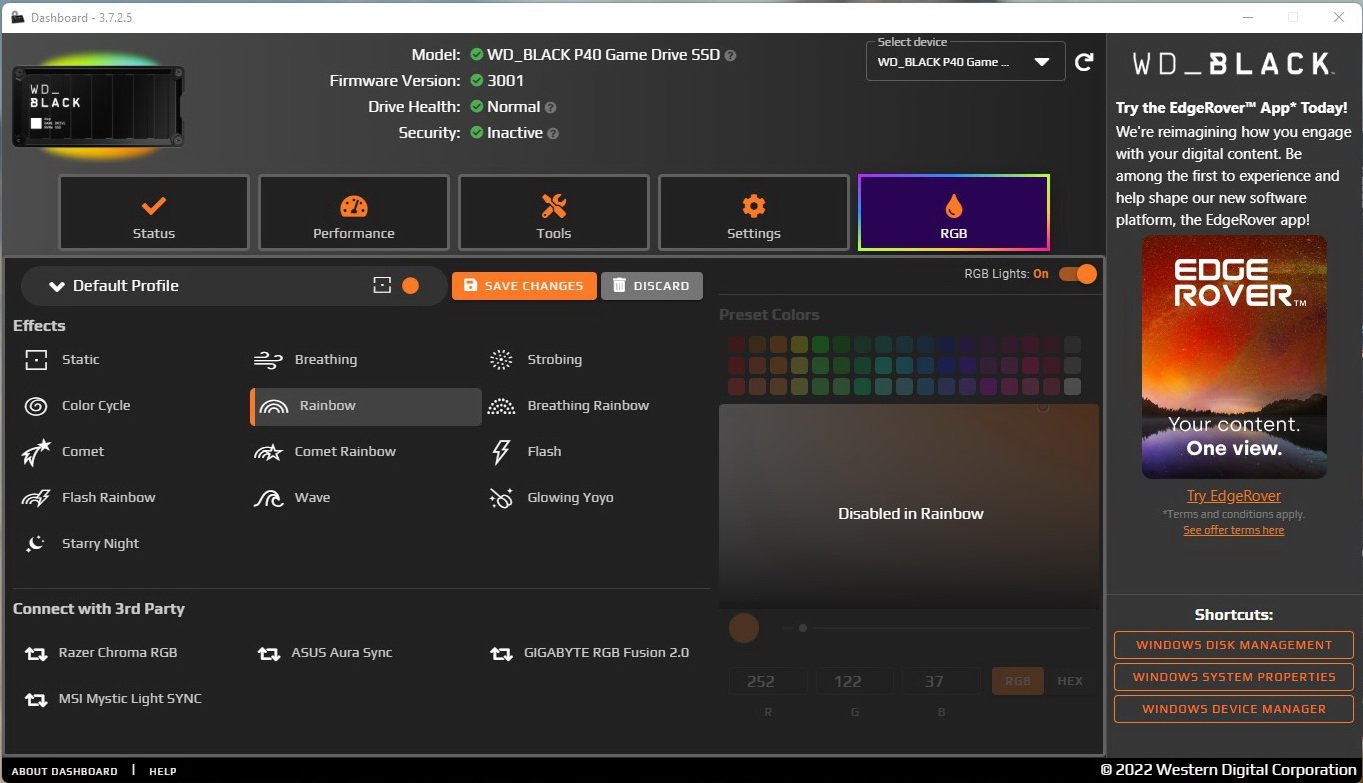
Task: Choose the Starry Night moon icon
Action: coord(36,544)
